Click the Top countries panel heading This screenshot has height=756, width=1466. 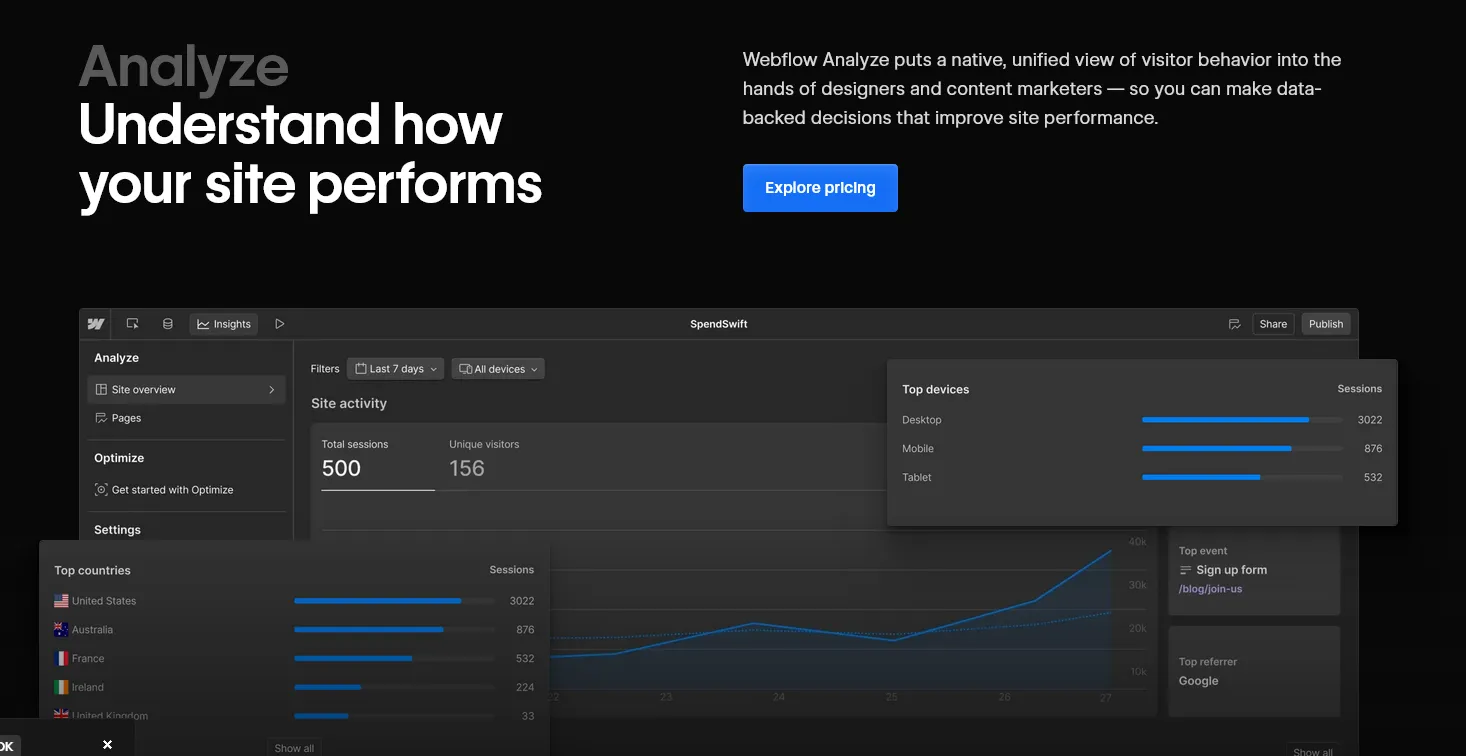[92, 570]
